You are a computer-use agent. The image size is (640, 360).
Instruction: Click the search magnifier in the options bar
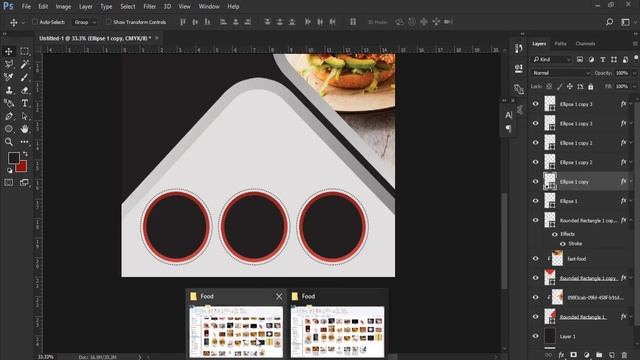(x=609, y=22)
